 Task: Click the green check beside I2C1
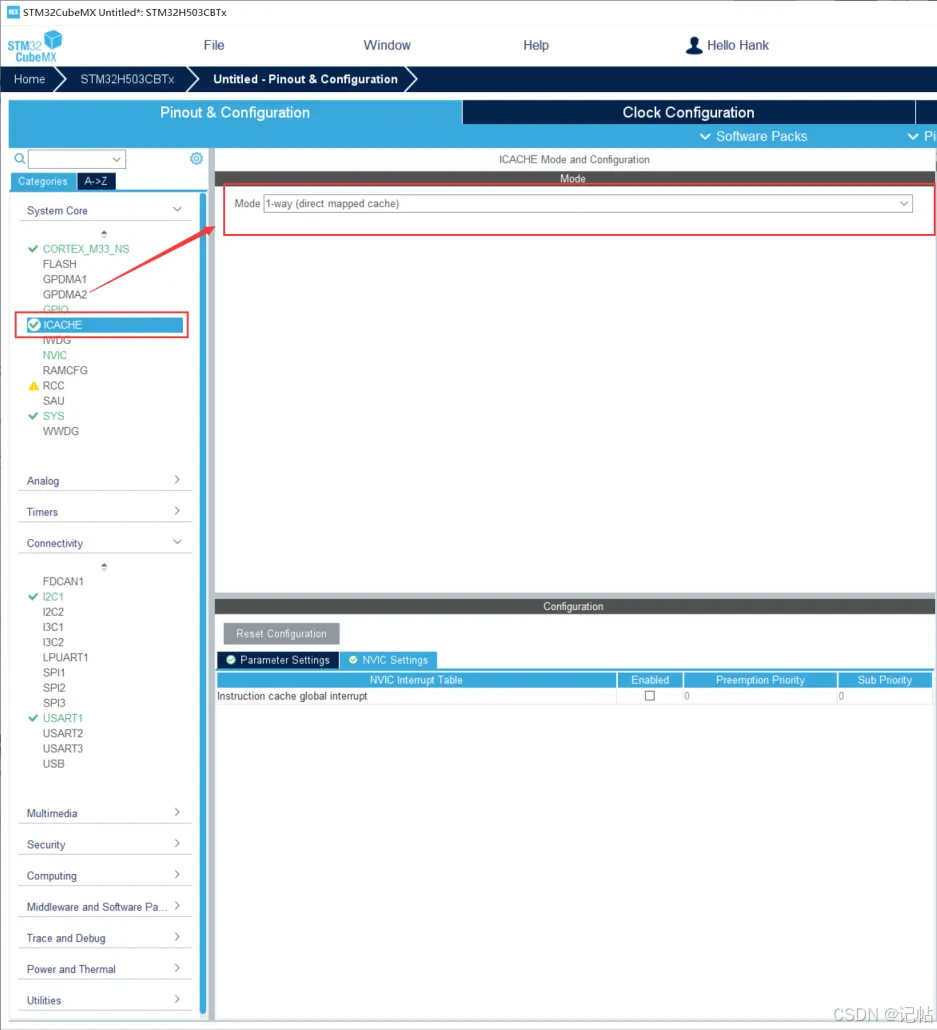(x=33, y=596)
